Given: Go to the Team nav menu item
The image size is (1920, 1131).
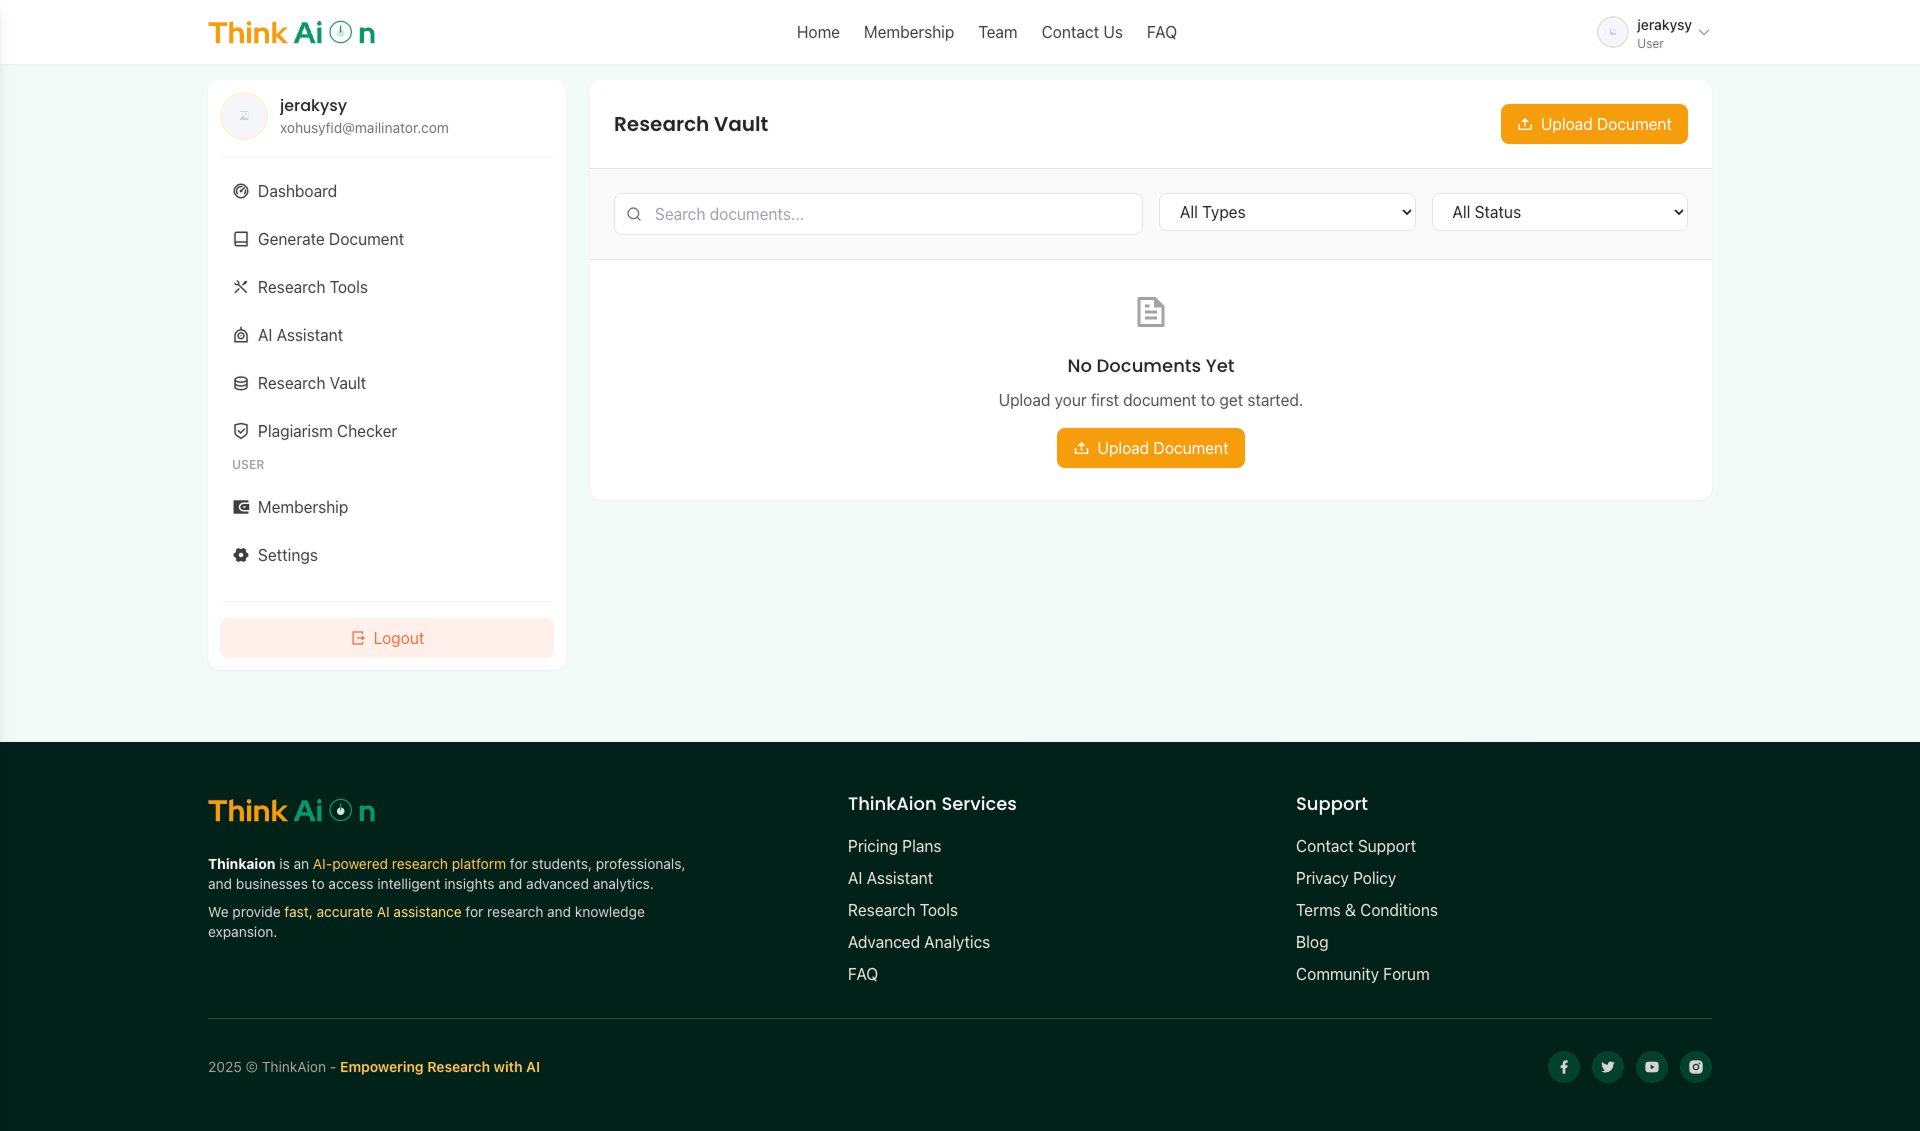Looking at the screenshot, I should point(997,32).
